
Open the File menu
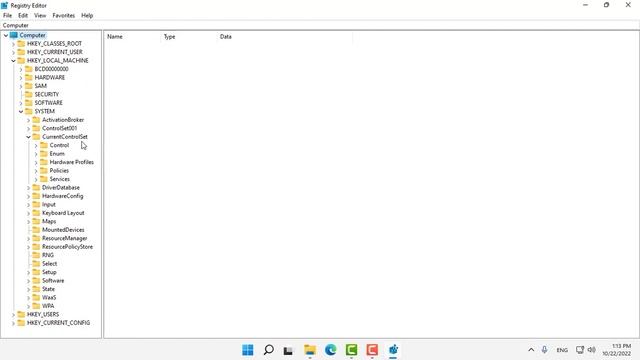coord(7,16)
